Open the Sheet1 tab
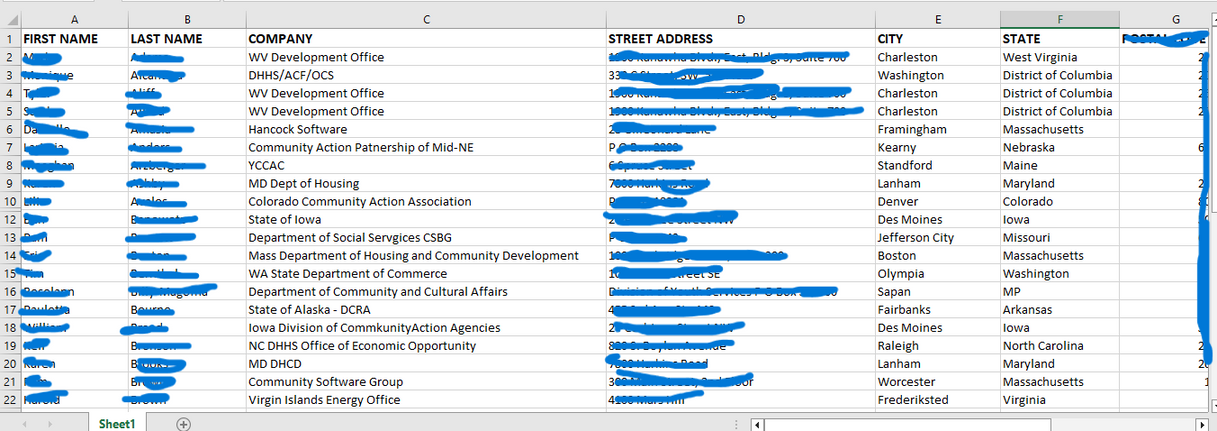Image resolution: width=1217 pixels, height=431 pixels. (117, 424)
